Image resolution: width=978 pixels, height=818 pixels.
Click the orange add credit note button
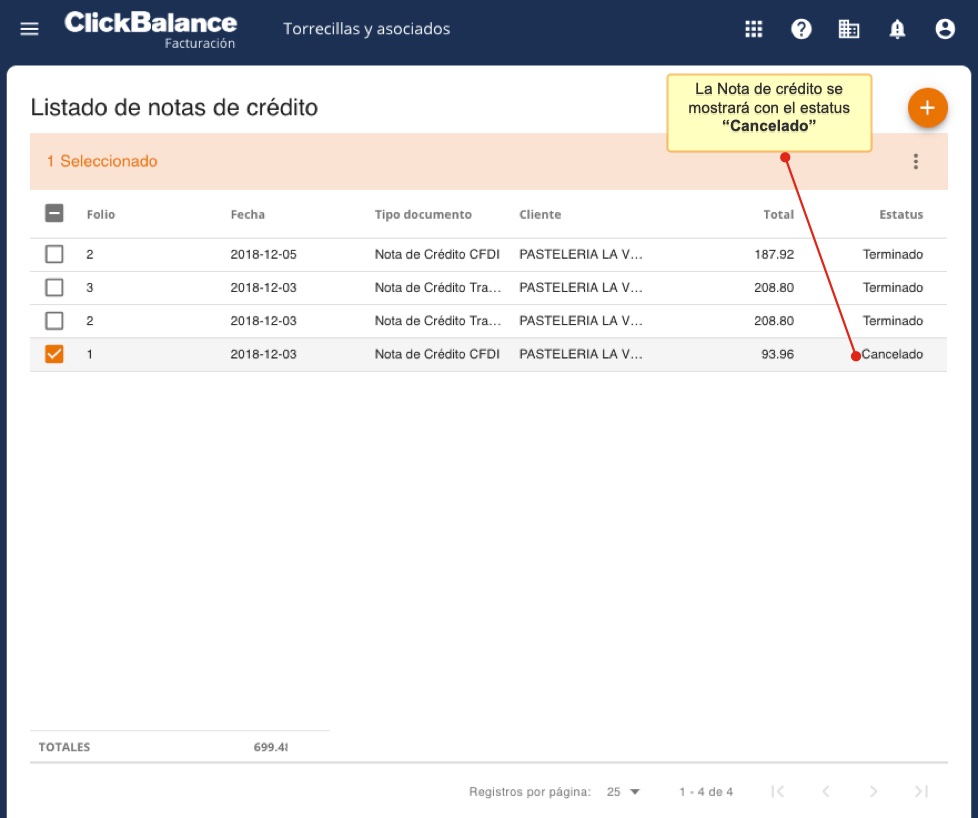click(x=927, y=108)
